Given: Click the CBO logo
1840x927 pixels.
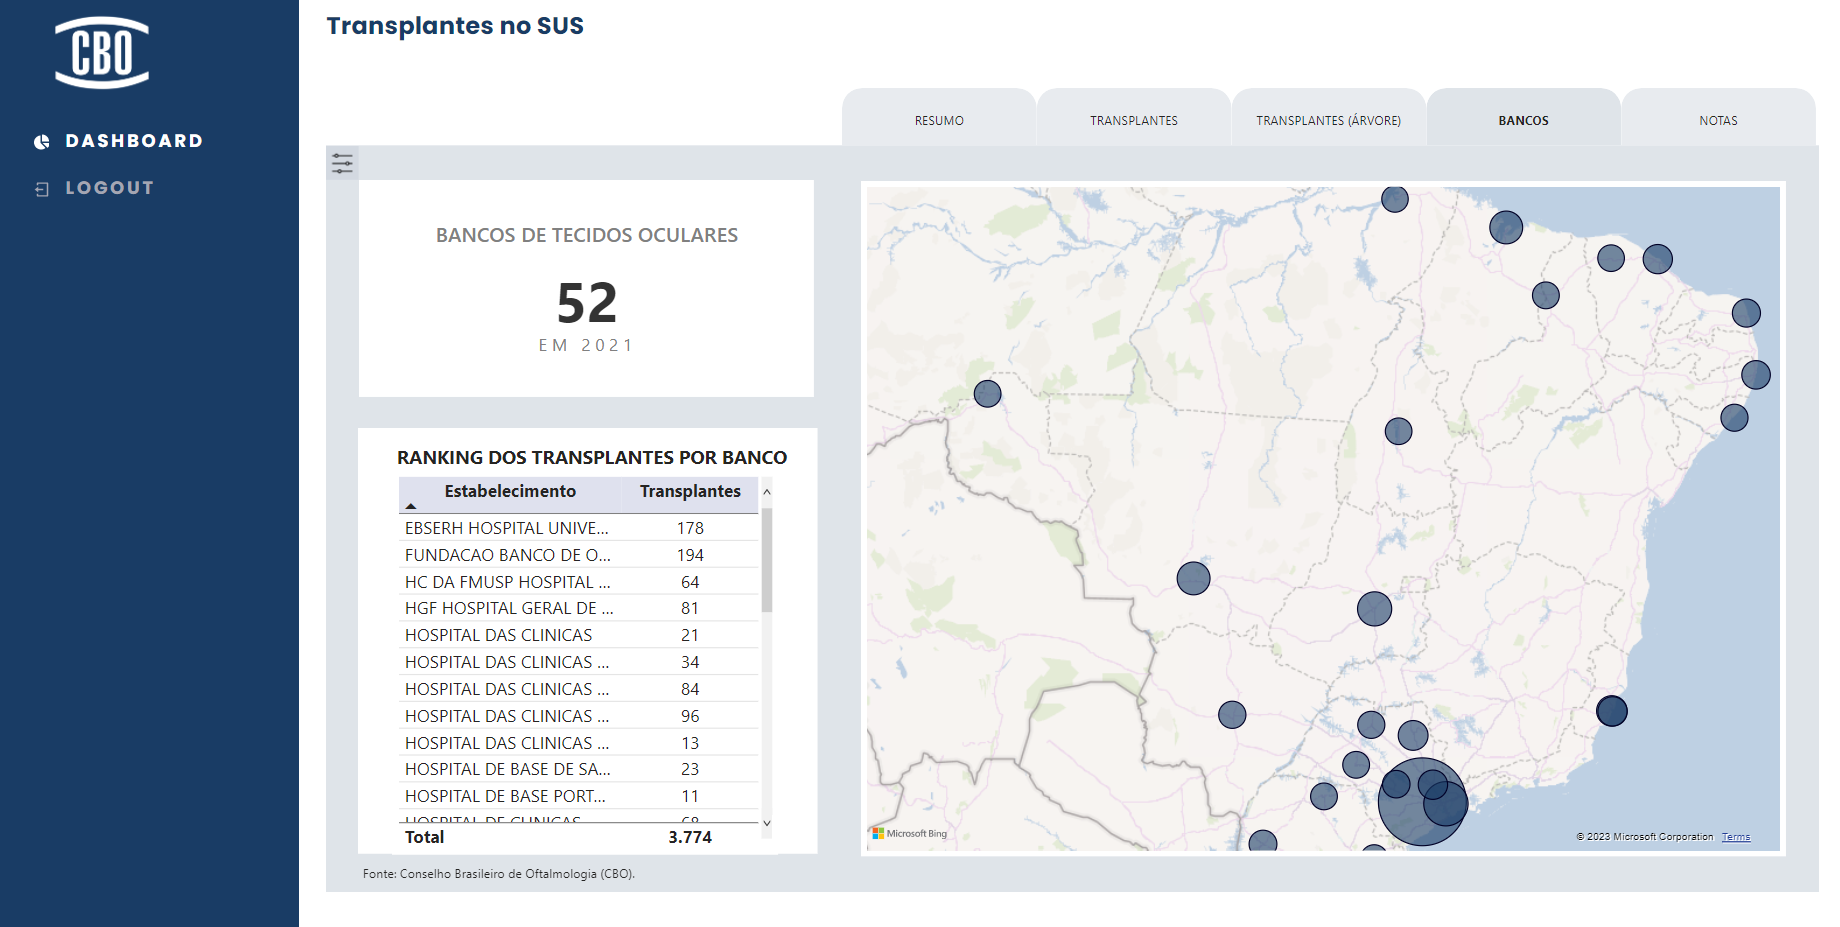Looking at the screenshot, I should point(102,52).
